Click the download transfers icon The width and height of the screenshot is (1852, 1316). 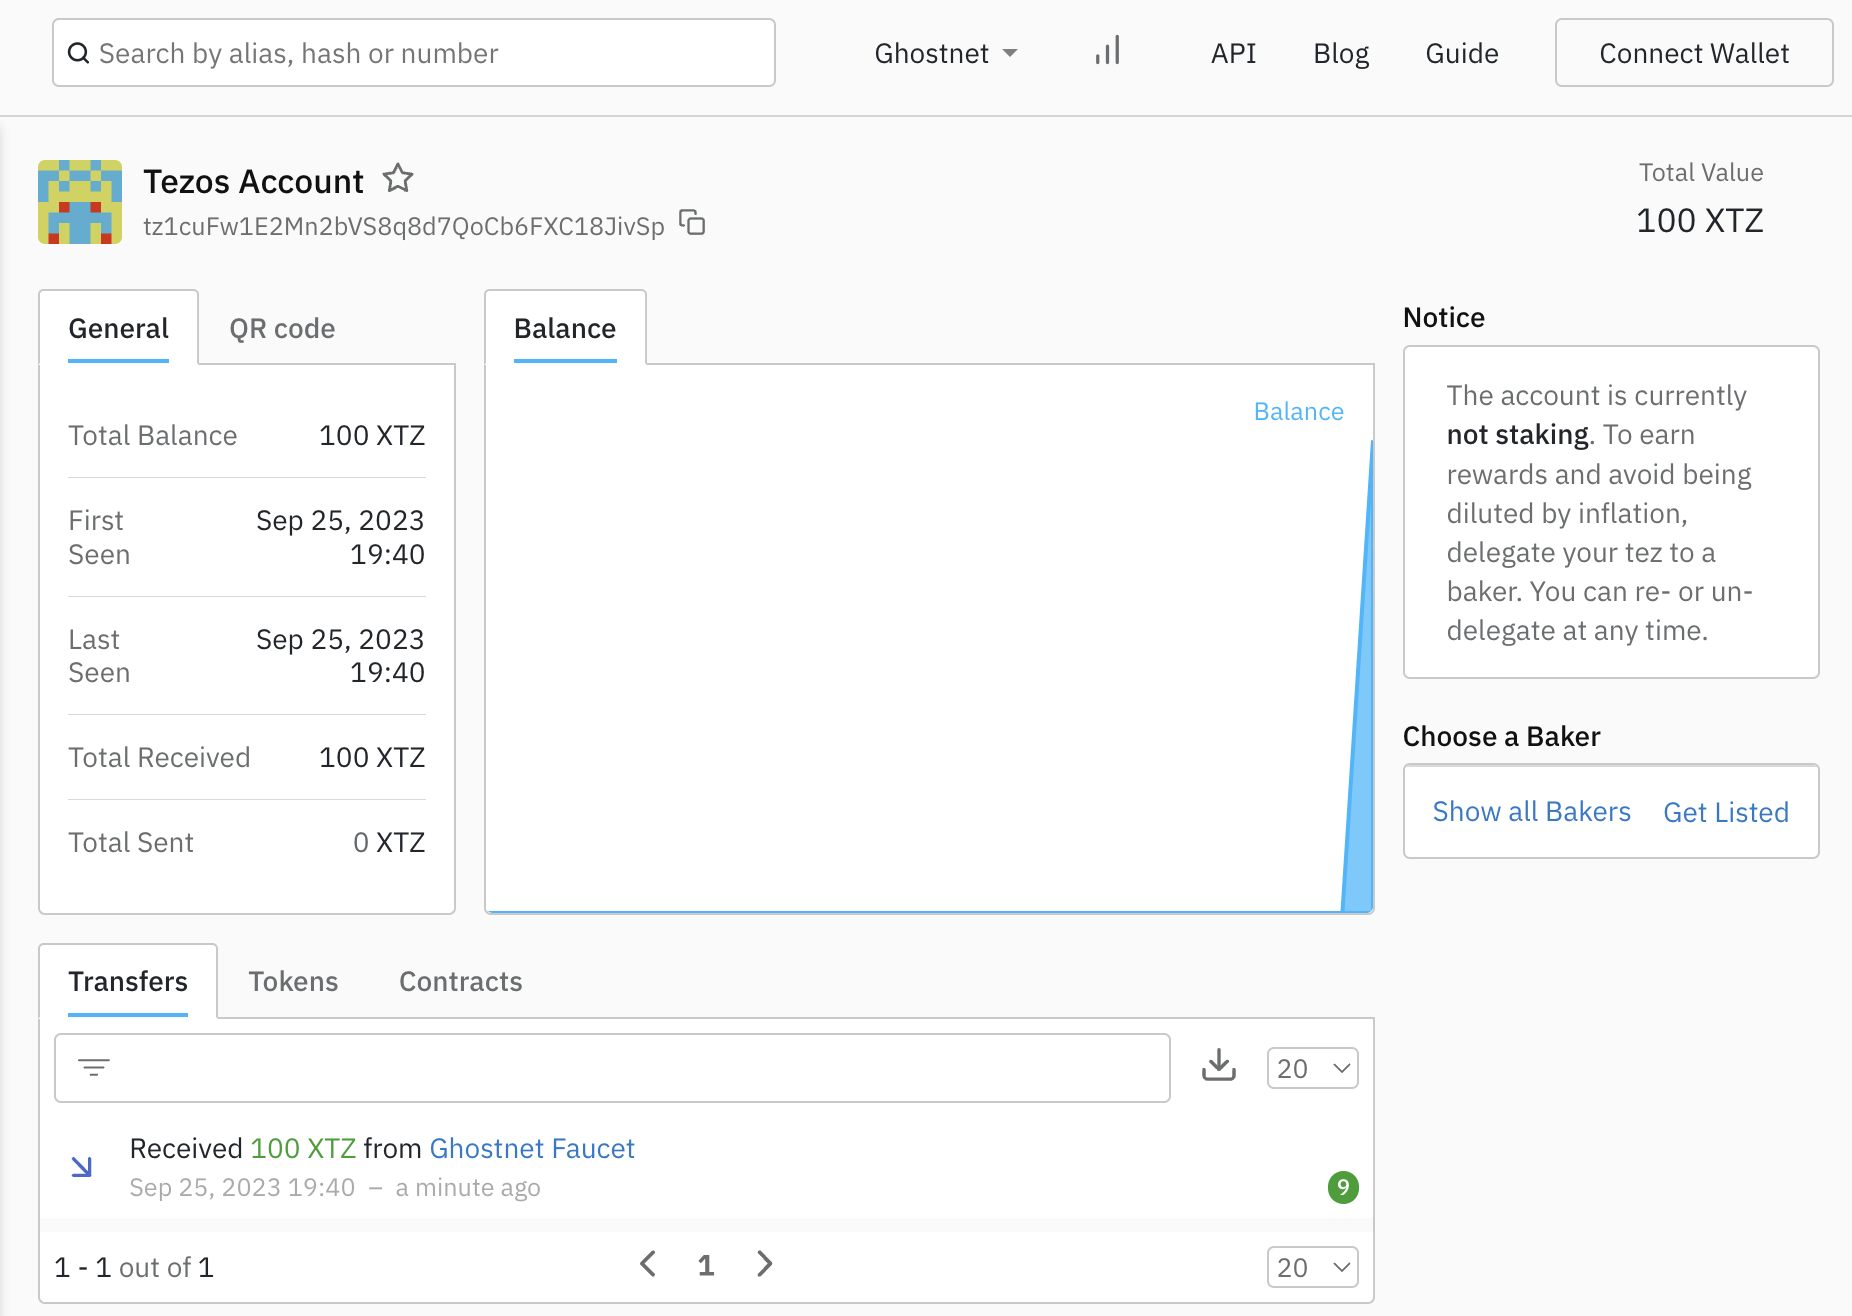coord(1218,1066)
